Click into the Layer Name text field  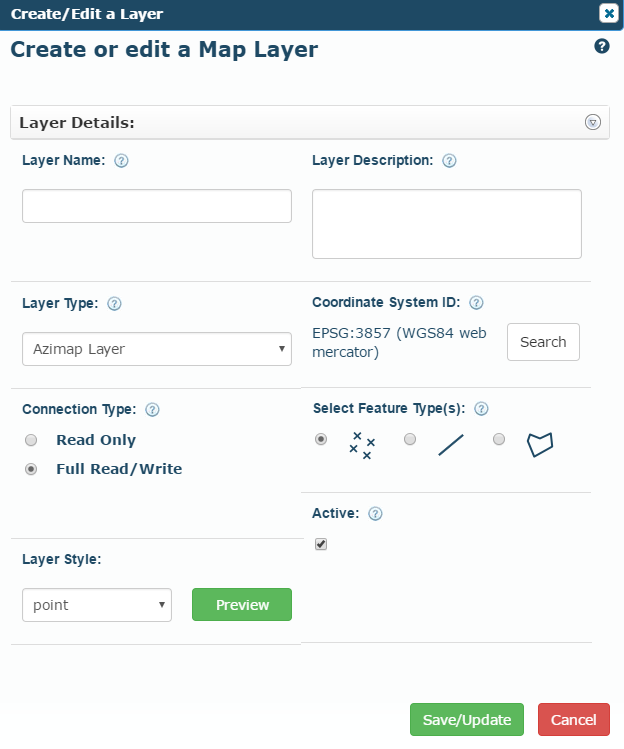(157, 206)
